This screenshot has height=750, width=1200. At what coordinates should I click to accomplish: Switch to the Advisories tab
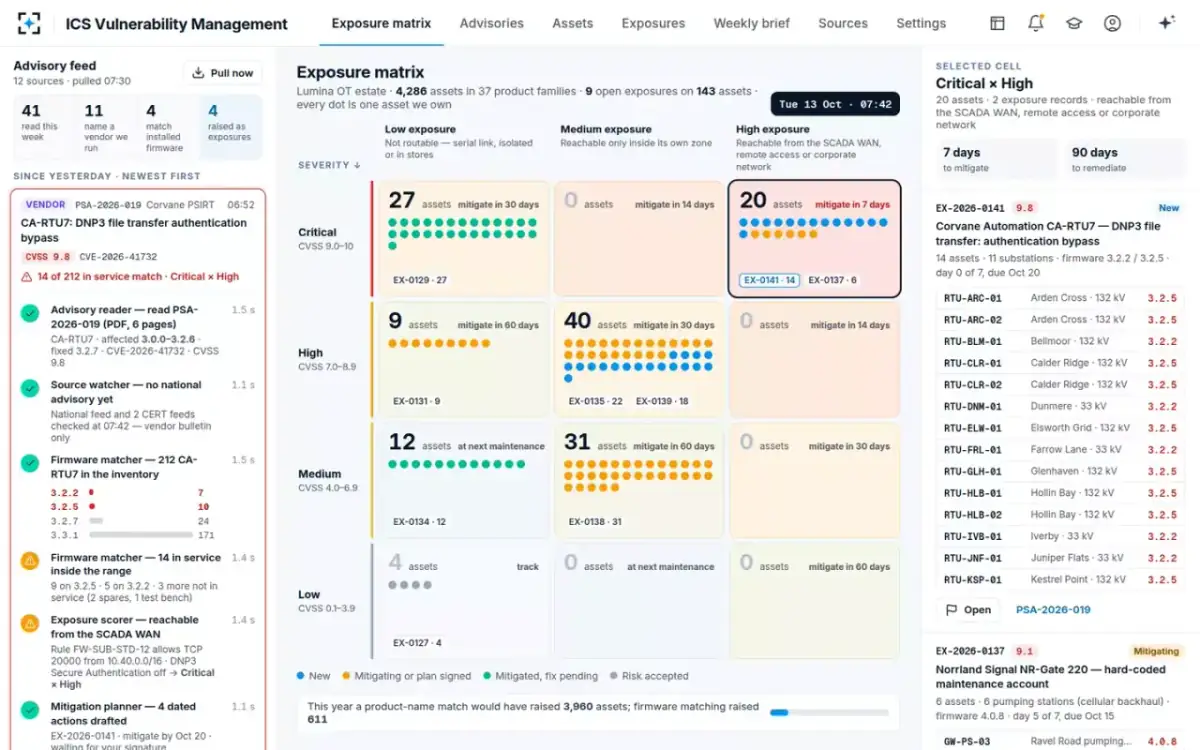click(492, 23)
